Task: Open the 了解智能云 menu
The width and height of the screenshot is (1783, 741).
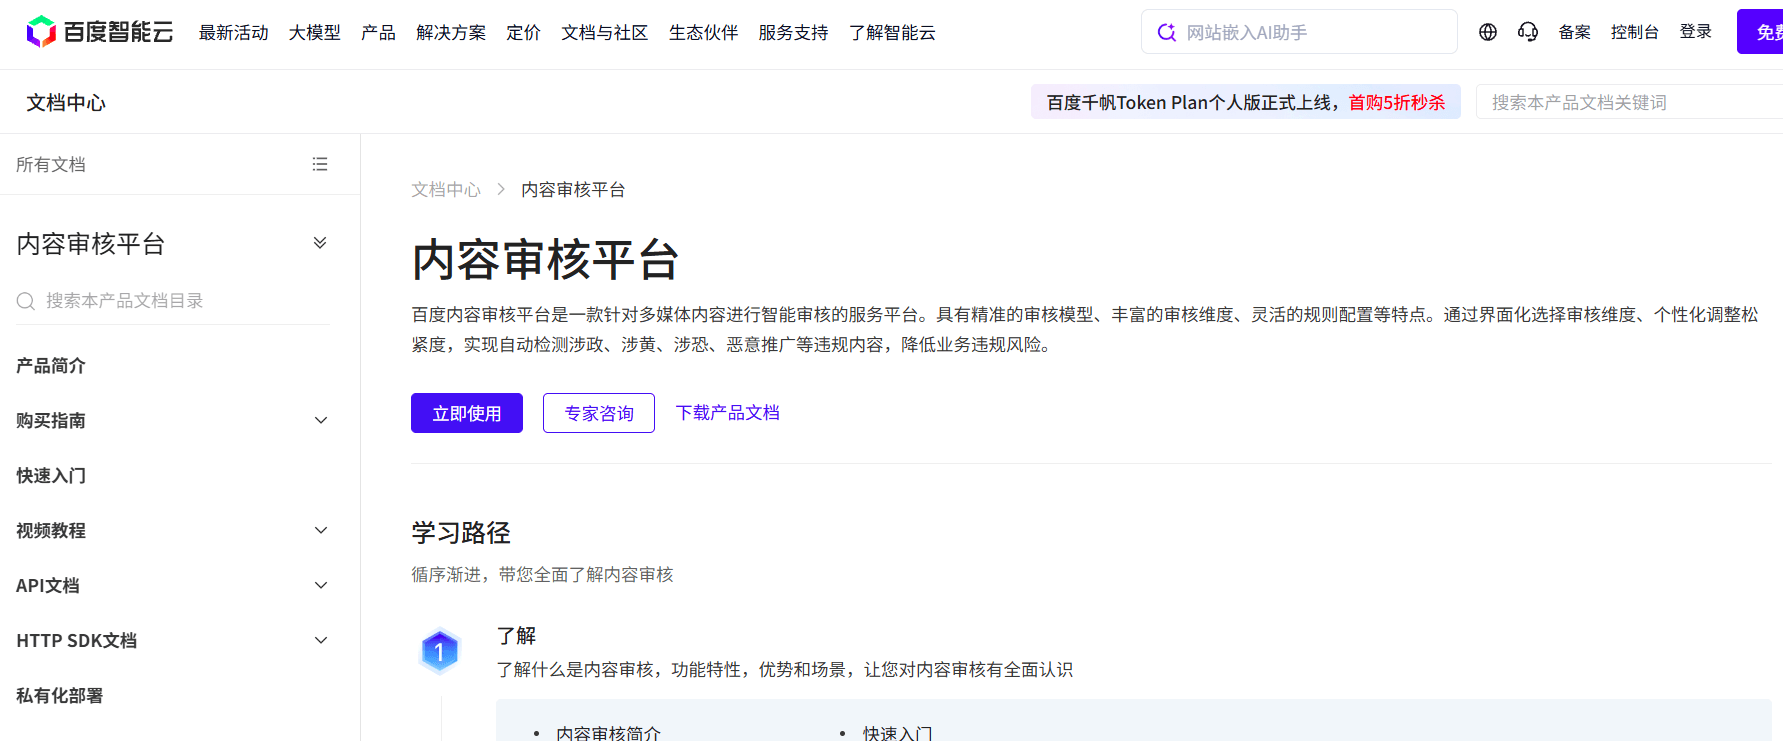Action: click(x=892, y=33)
